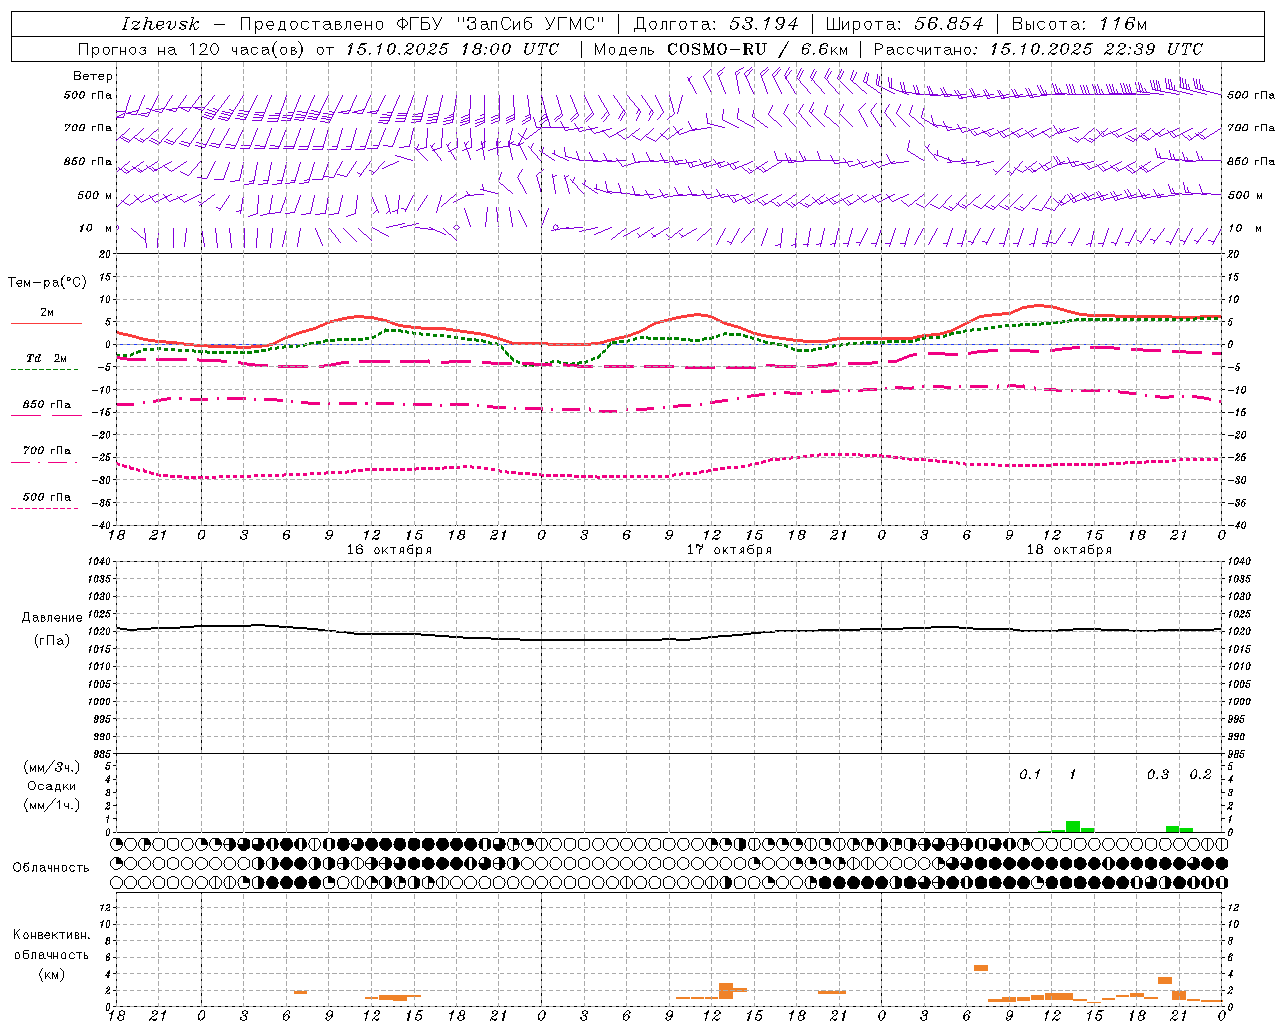
Task: Click the "Осадки" precipitation label
Action: pos(52,786)
